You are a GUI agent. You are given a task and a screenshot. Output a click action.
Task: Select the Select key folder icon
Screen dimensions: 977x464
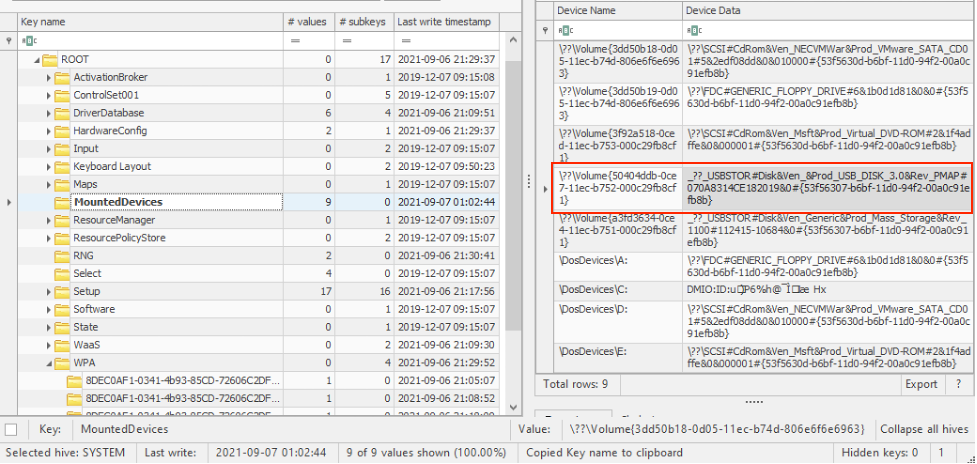click(62, 273)
